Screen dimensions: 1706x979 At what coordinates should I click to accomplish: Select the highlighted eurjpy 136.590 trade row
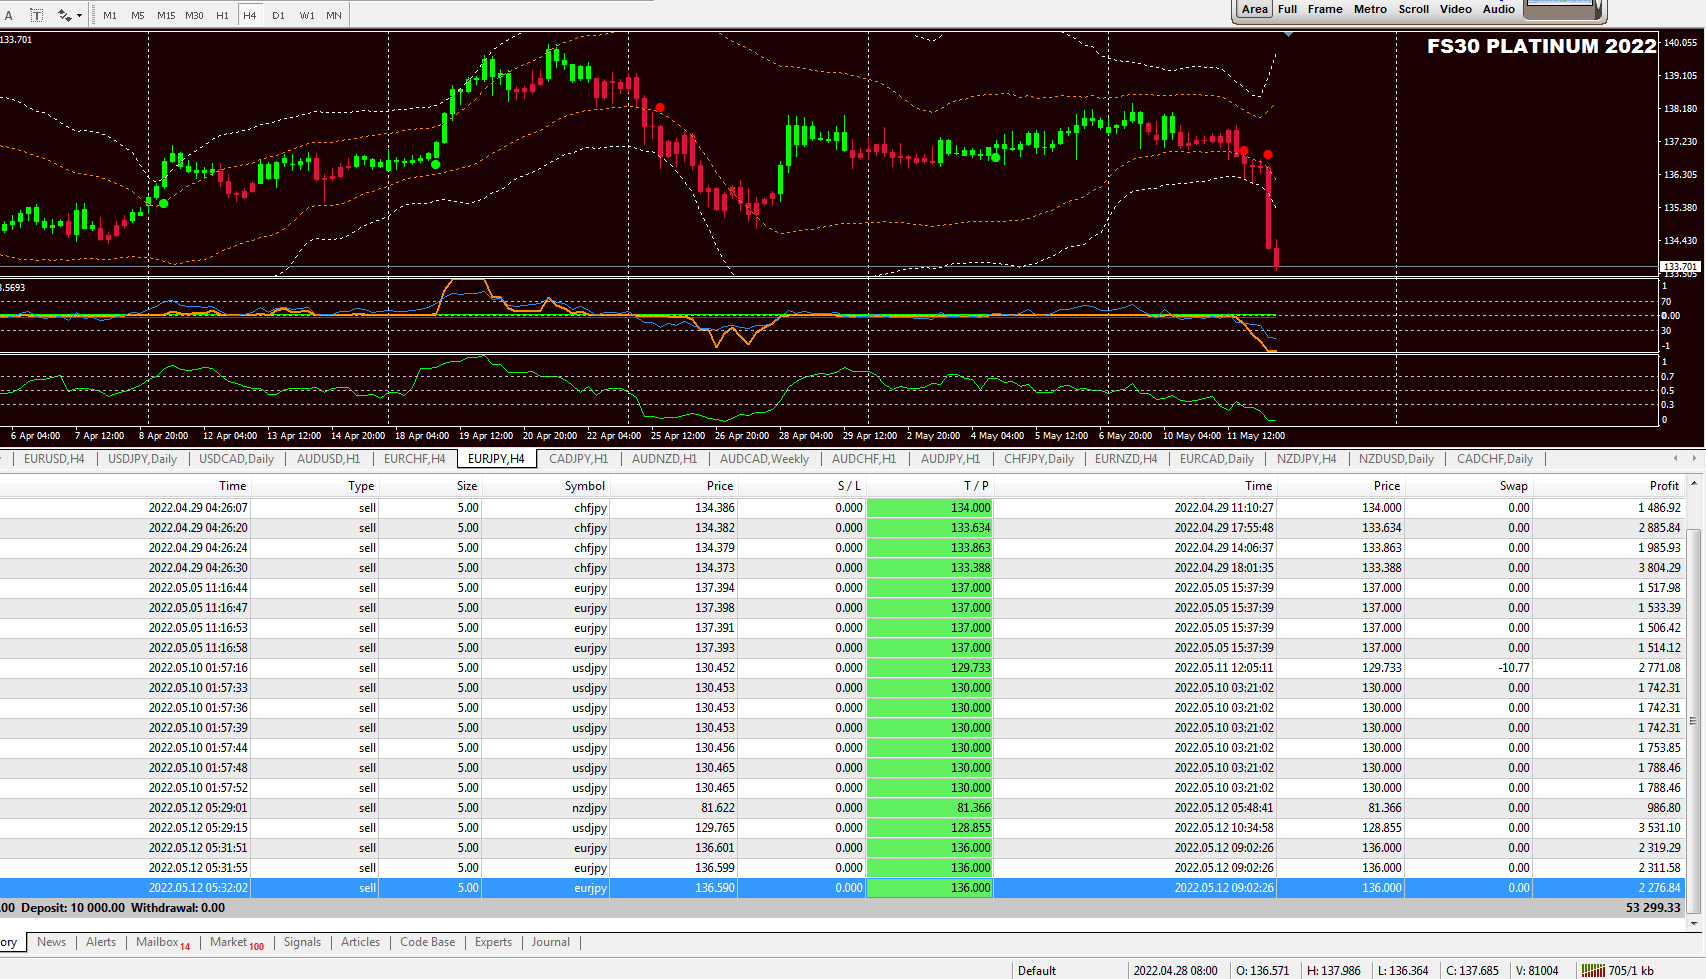(x=842, y=888)
